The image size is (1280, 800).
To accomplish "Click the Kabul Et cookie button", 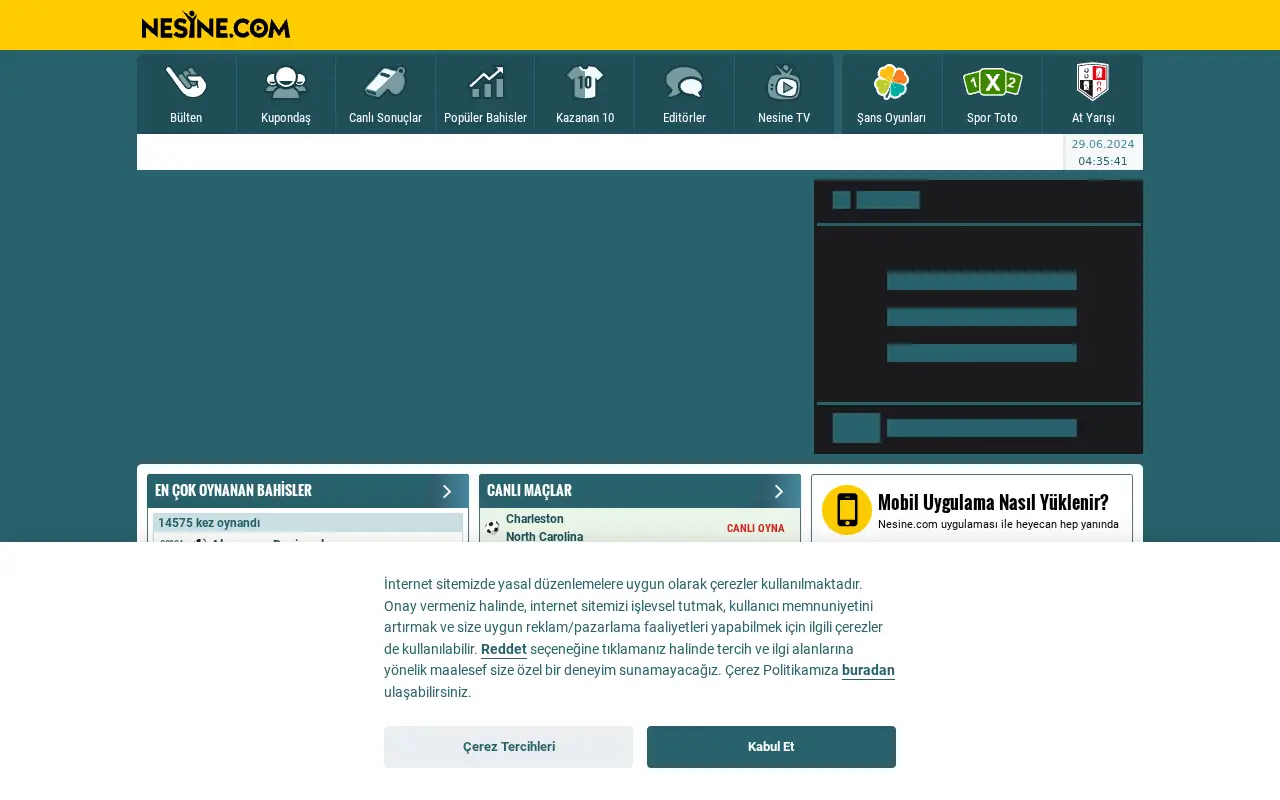I will tap(771, 747).
